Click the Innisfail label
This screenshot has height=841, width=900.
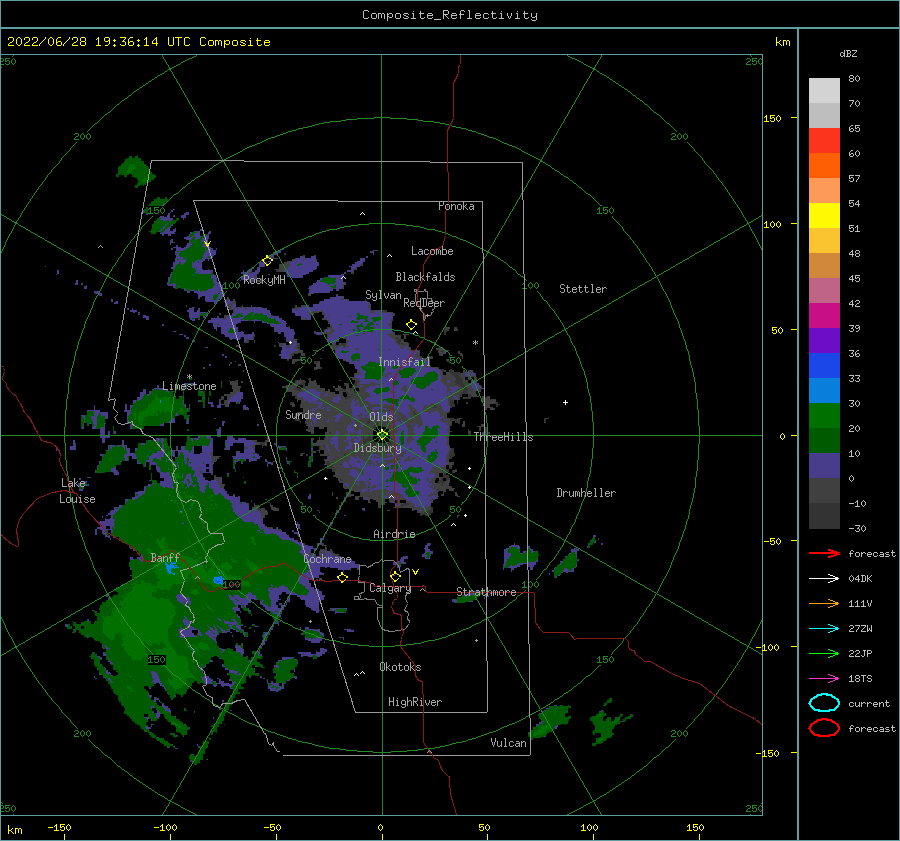tap(404, 362)
